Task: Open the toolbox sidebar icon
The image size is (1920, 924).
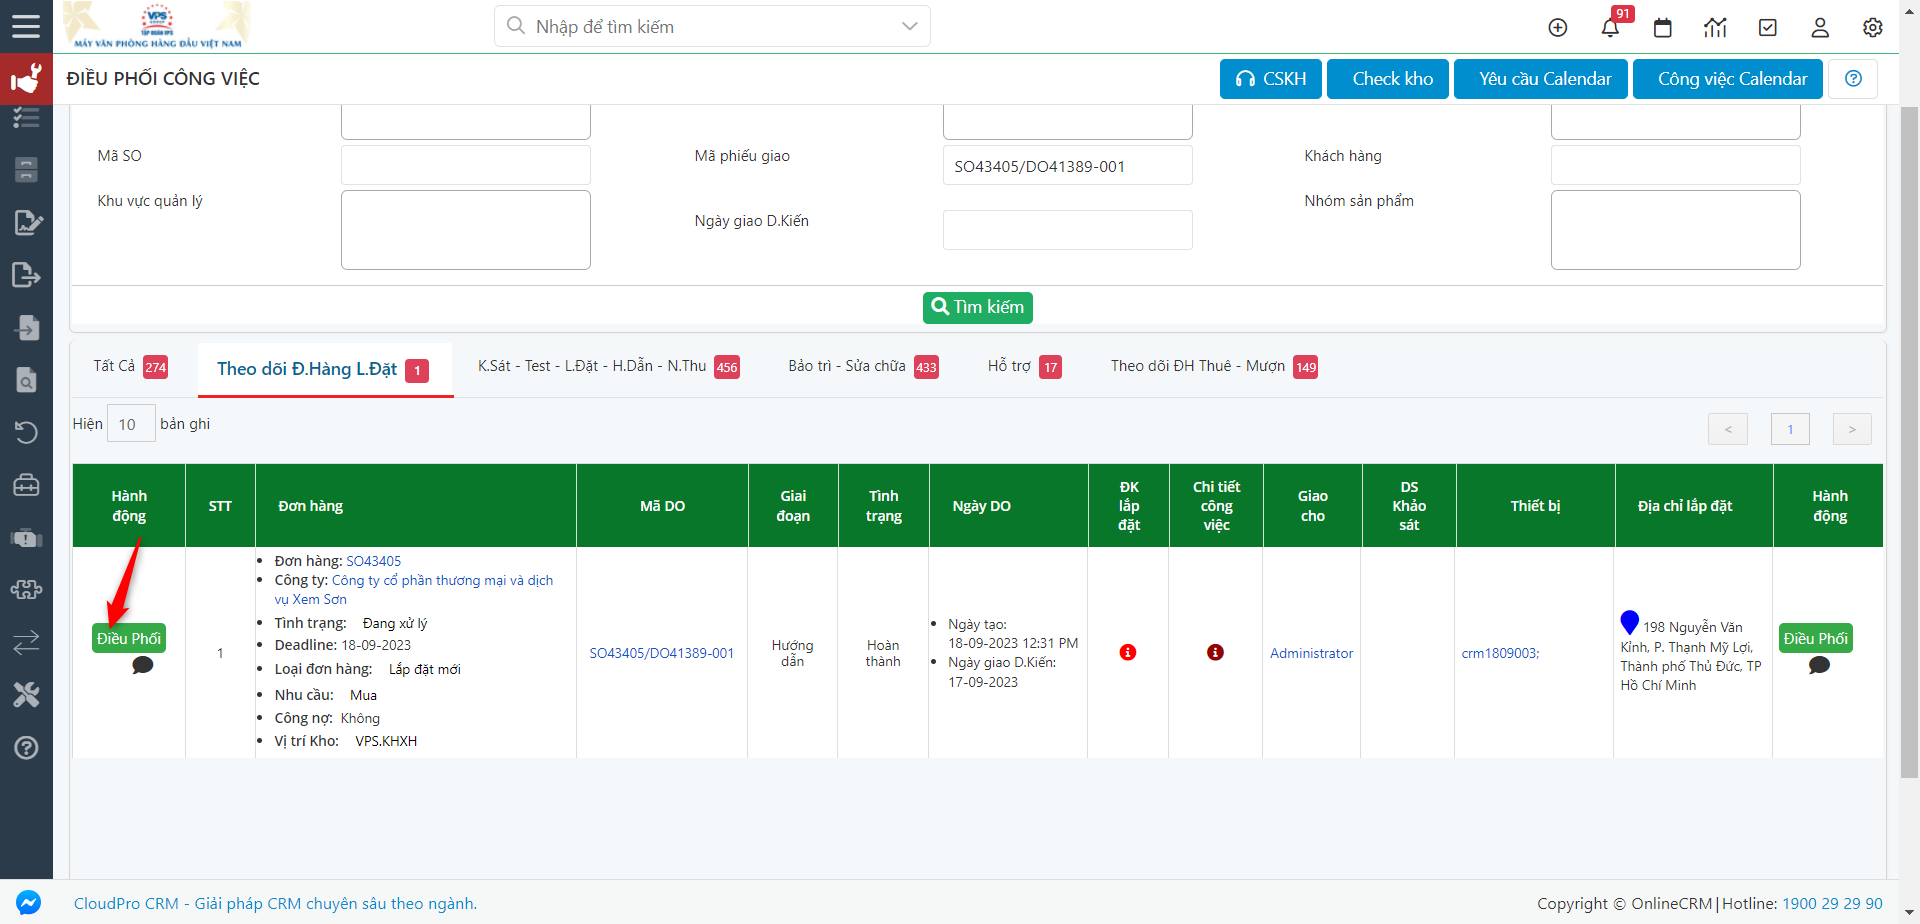Action: 26,485
